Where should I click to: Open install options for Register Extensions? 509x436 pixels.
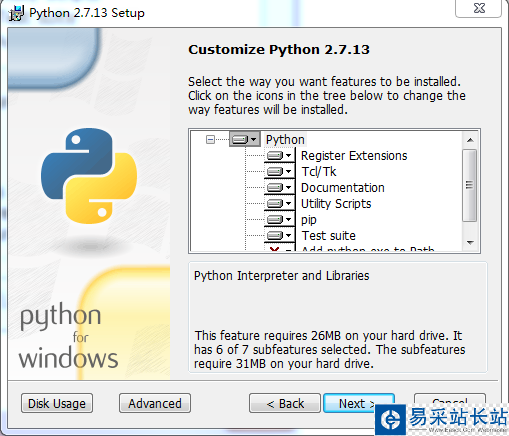point(279,155)
